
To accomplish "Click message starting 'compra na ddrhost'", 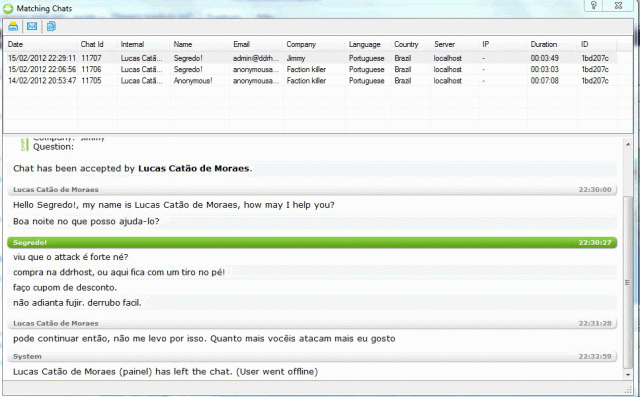I will pos(119,272).
